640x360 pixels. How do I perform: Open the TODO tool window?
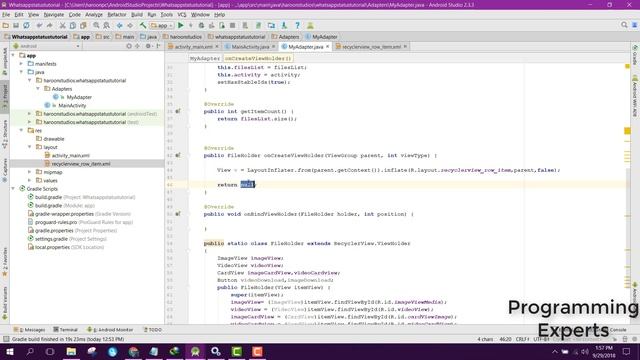coord(153,329)
